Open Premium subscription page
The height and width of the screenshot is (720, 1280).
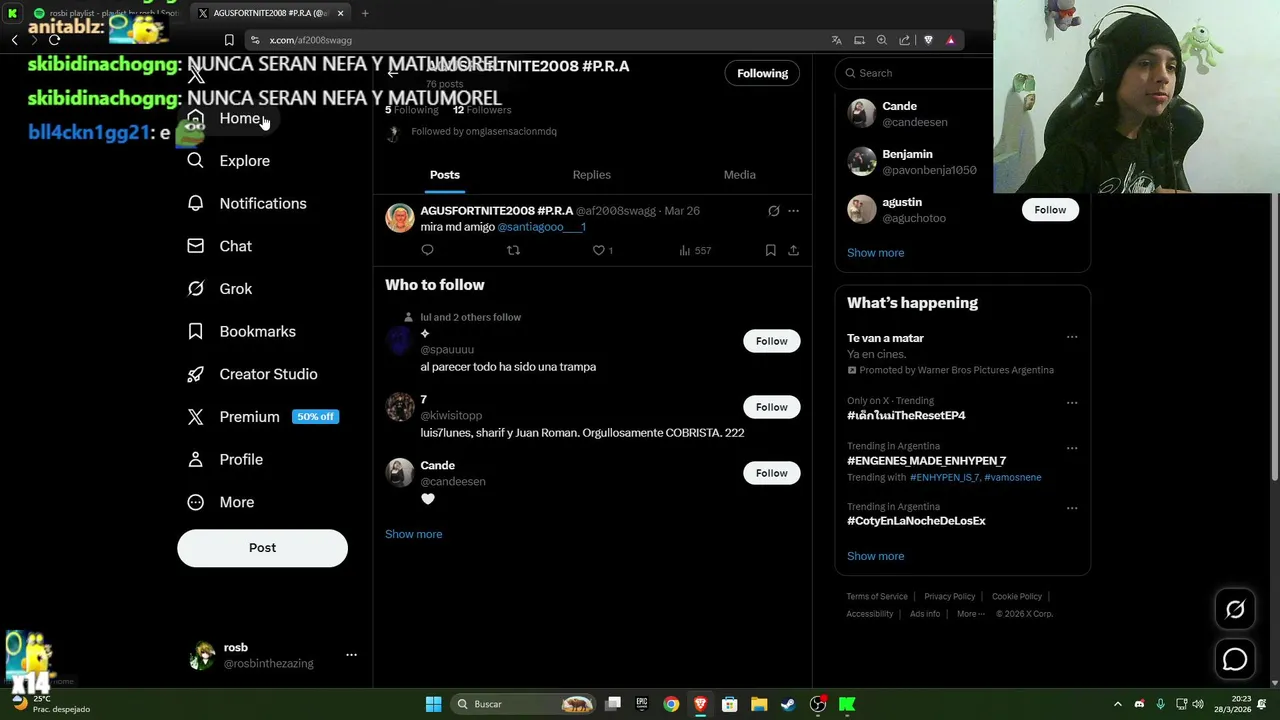click(x=263, y=417)
